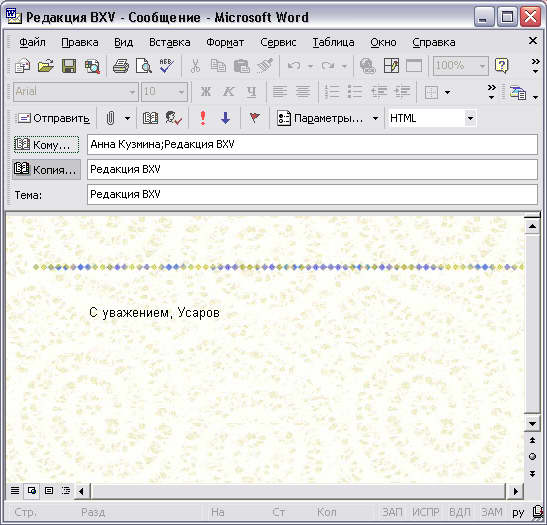Open the Print Preview icon

click(143, 66)
